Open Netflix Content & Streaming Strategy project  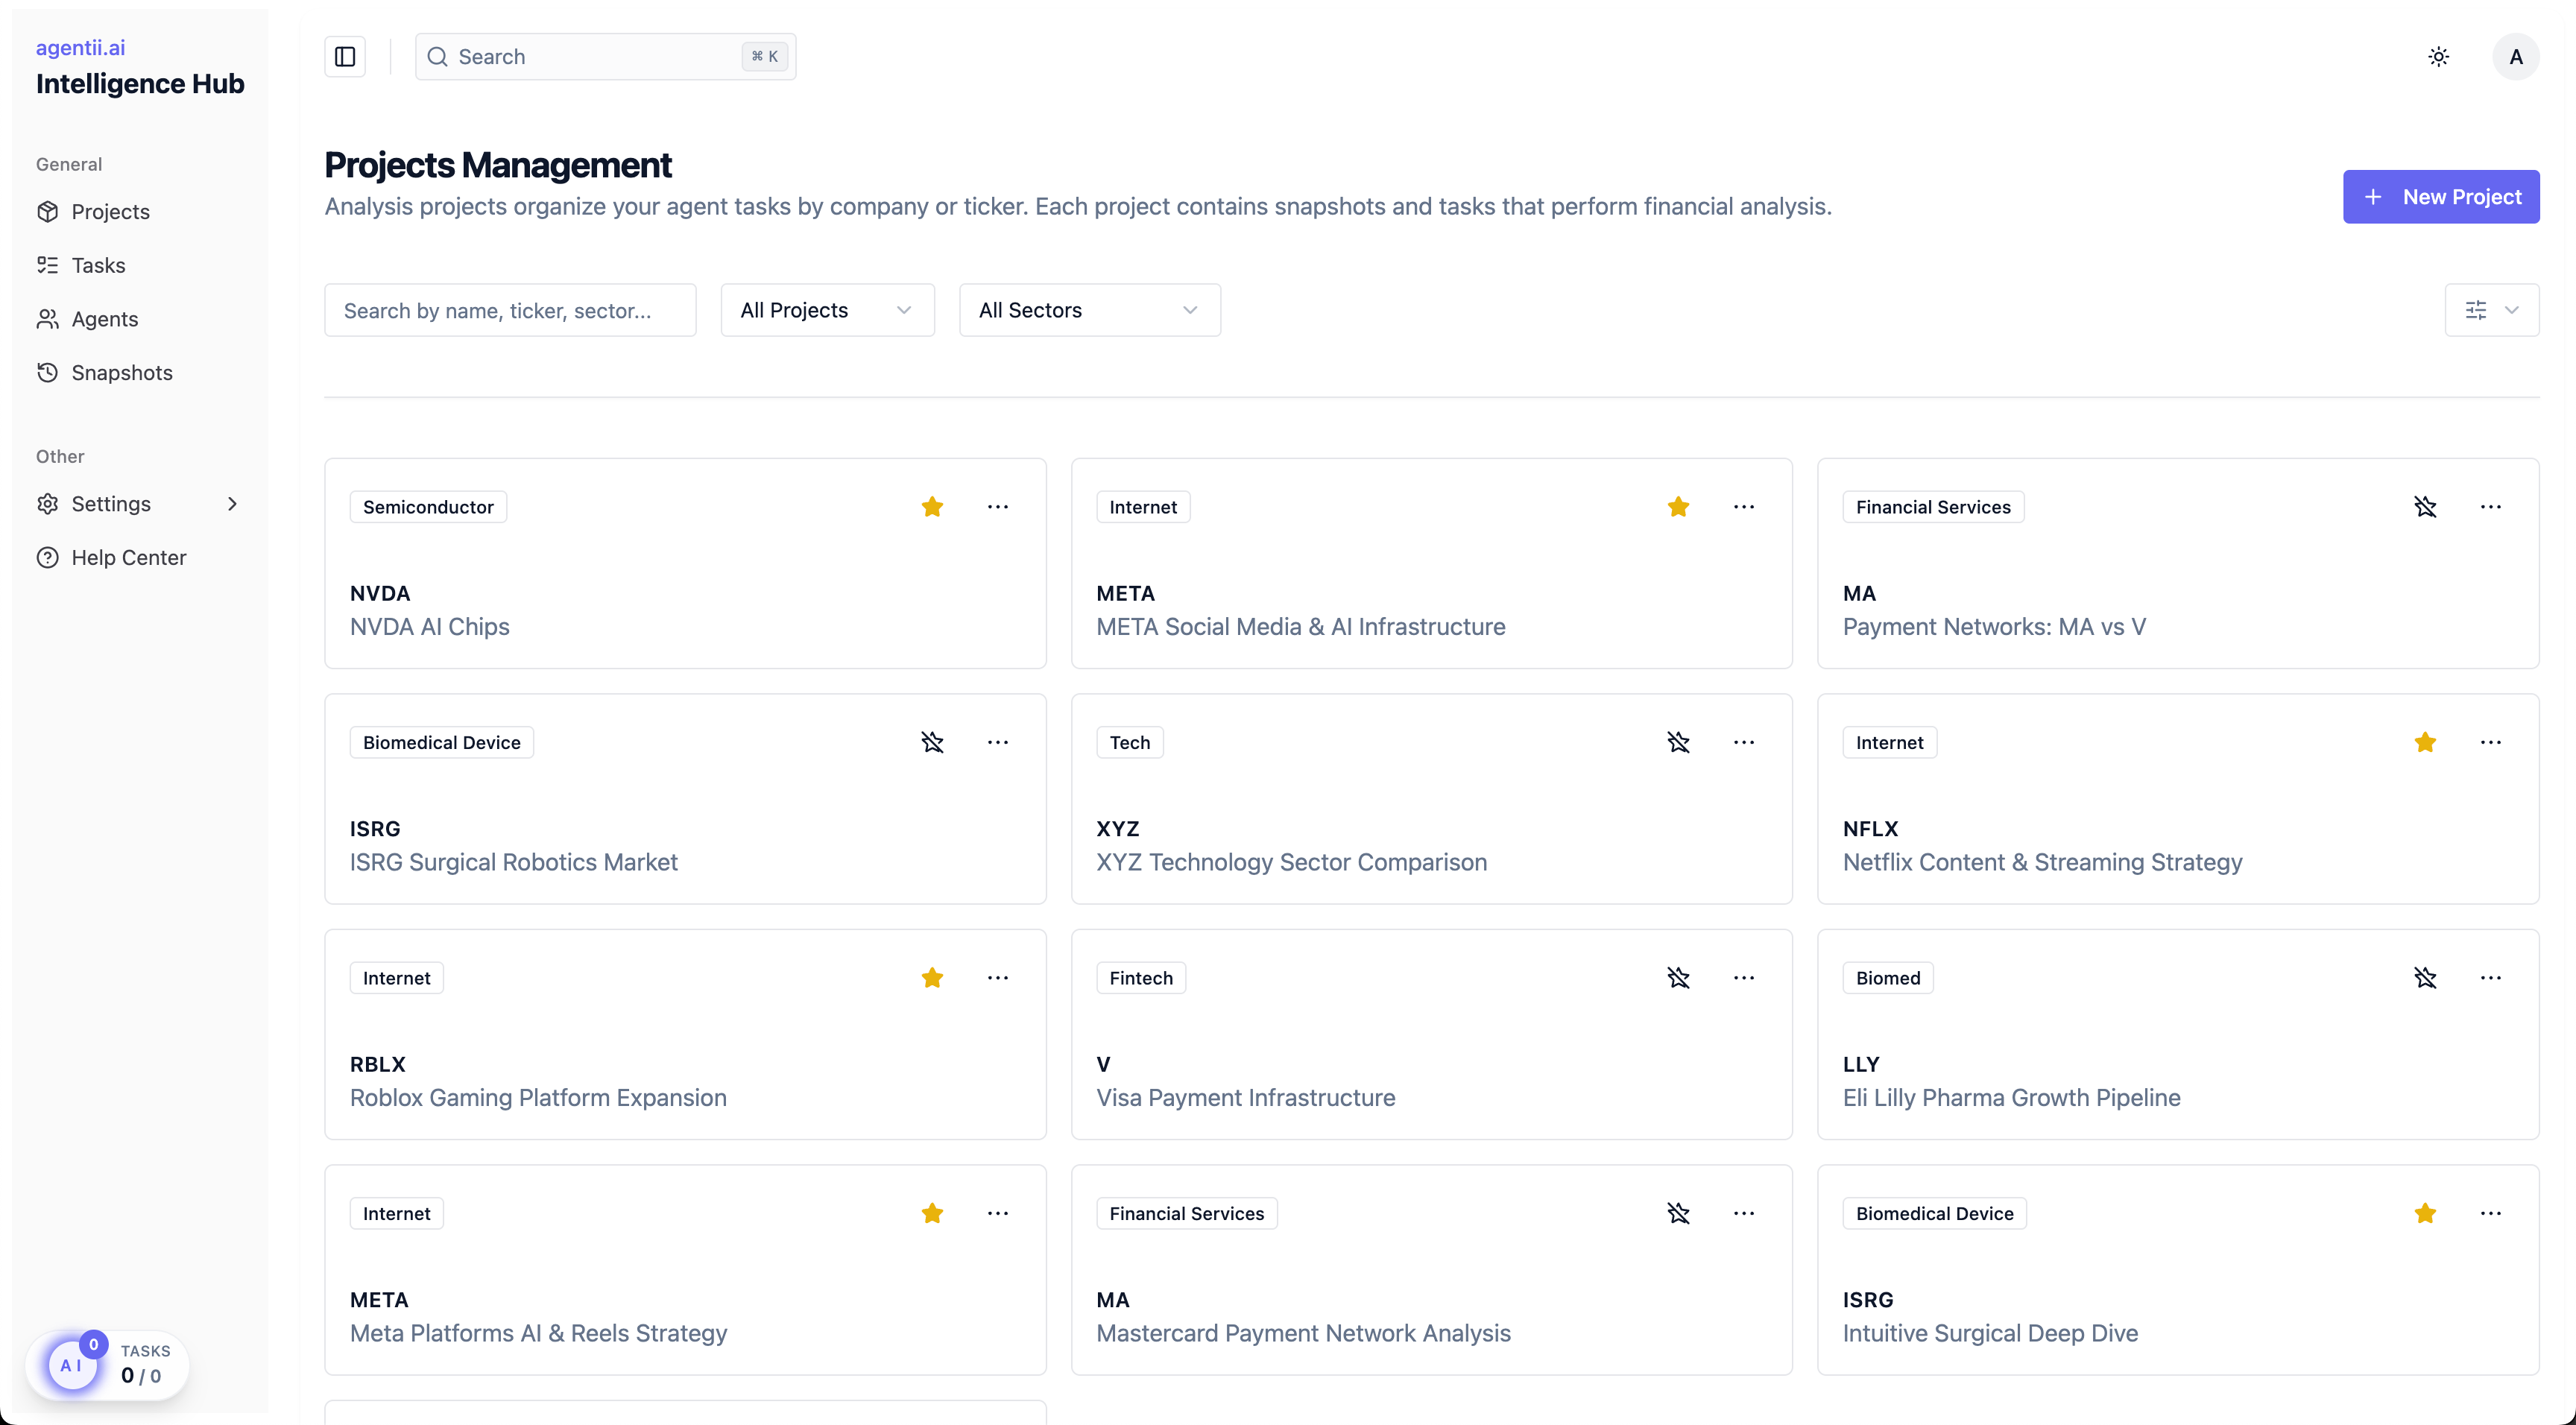click(2042, 862)
